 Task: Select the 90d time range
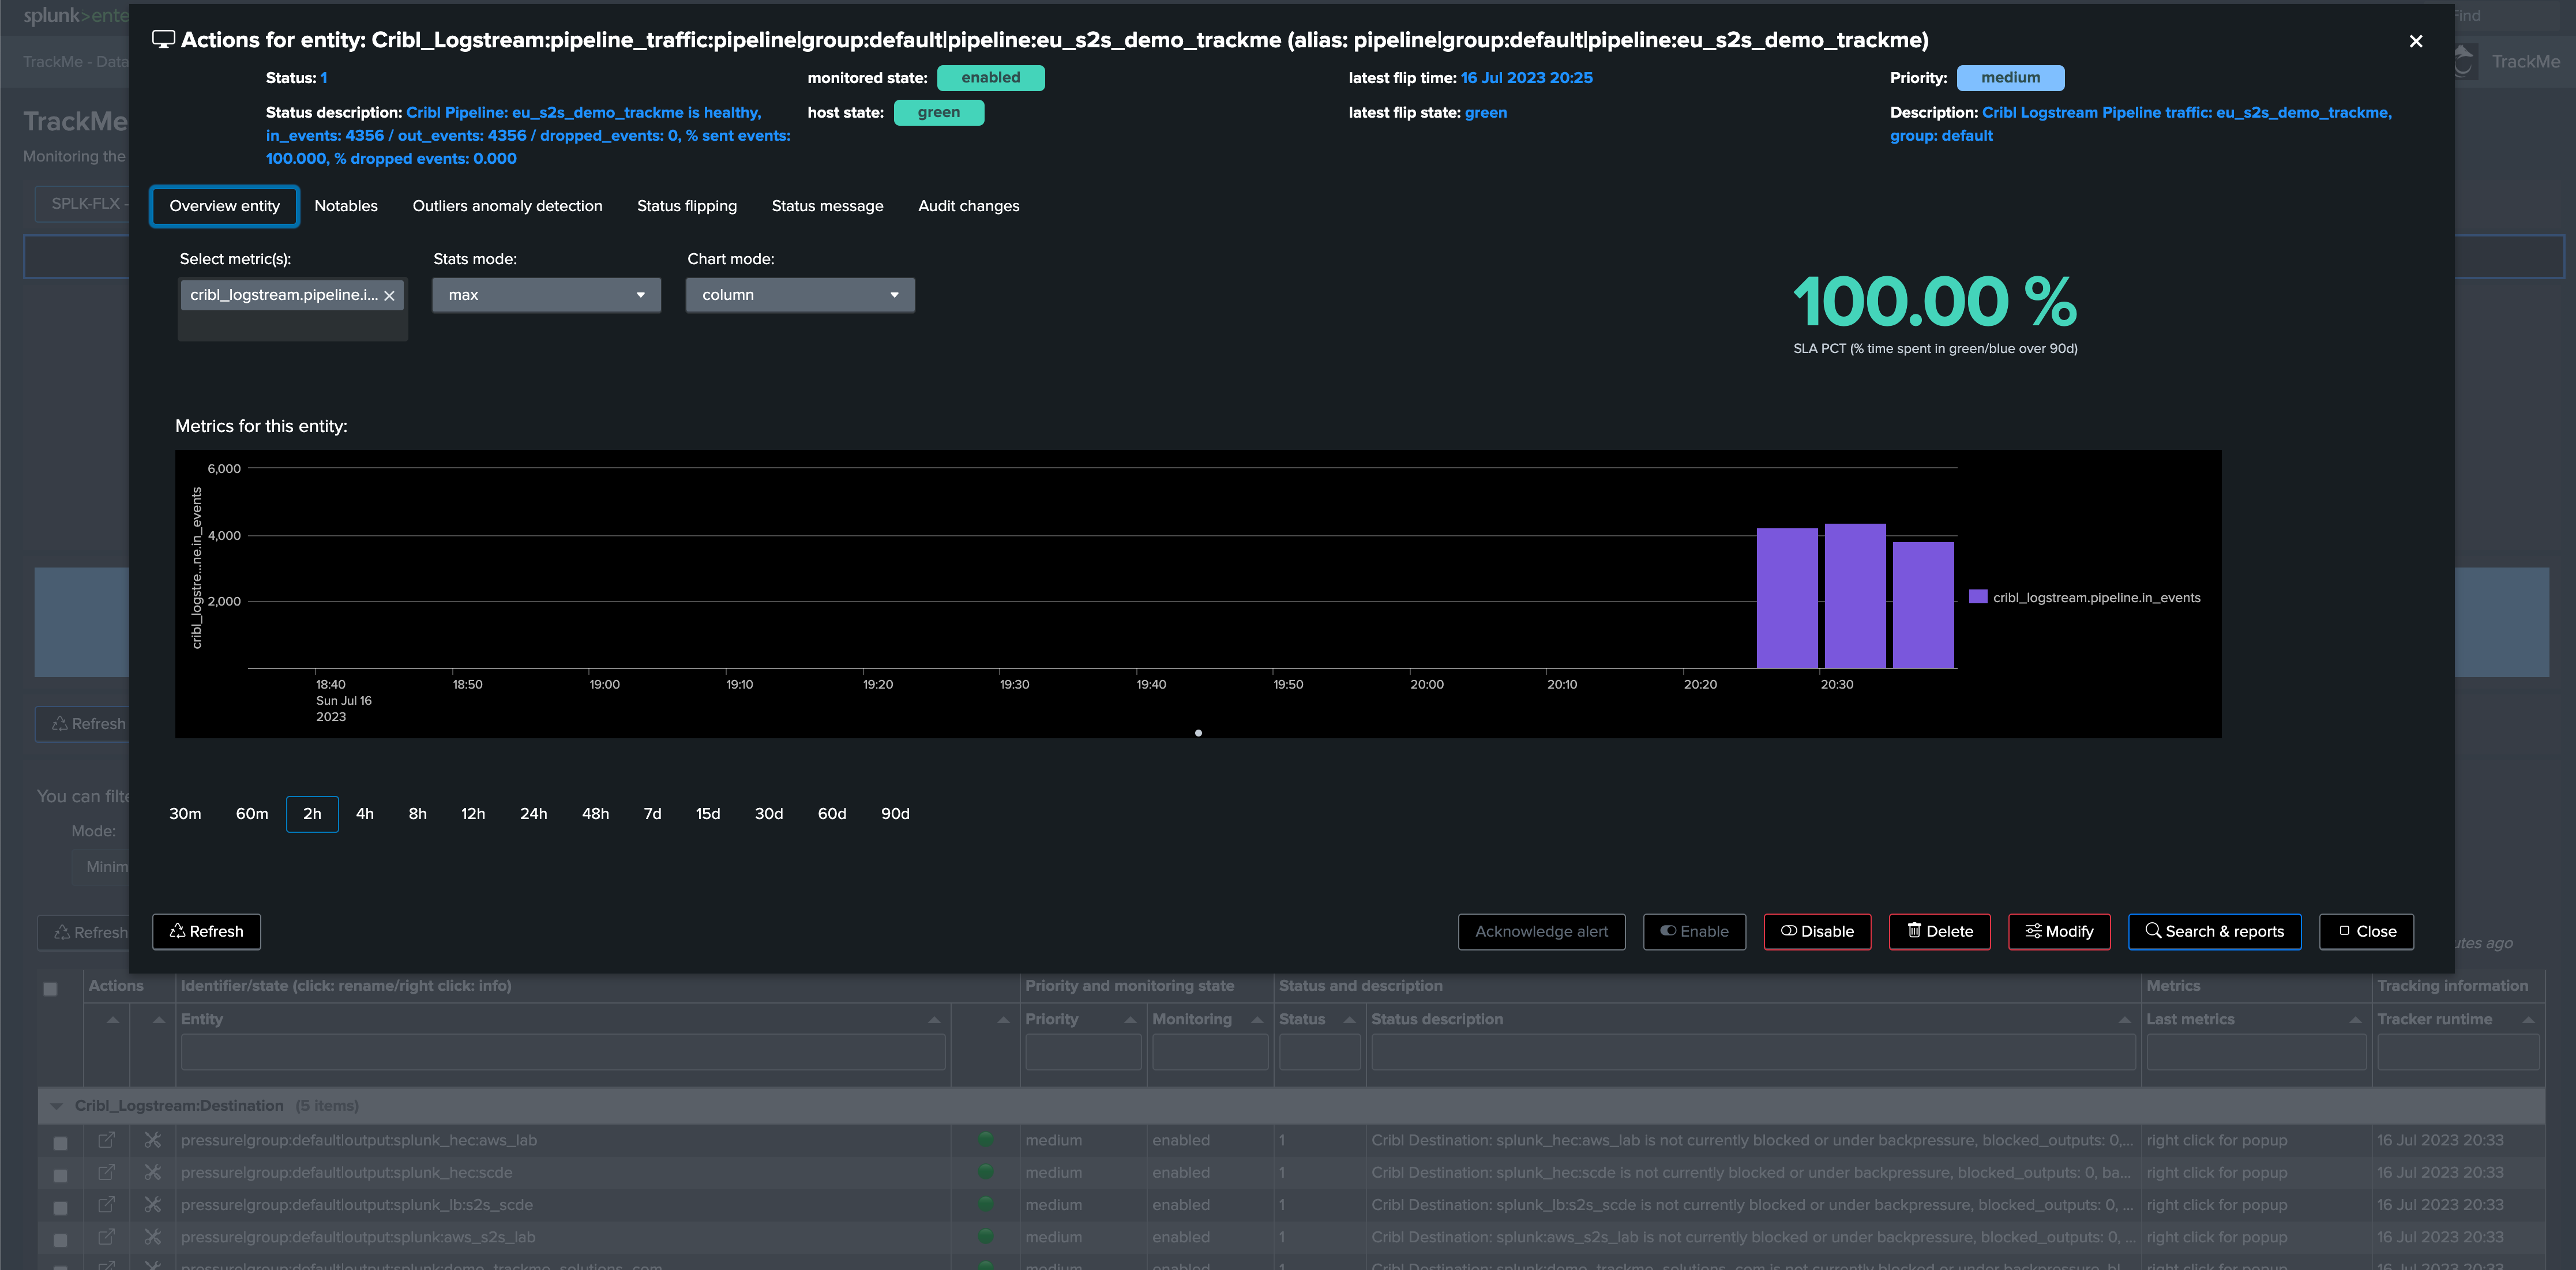pyautogui.click(x=895, y=814)
